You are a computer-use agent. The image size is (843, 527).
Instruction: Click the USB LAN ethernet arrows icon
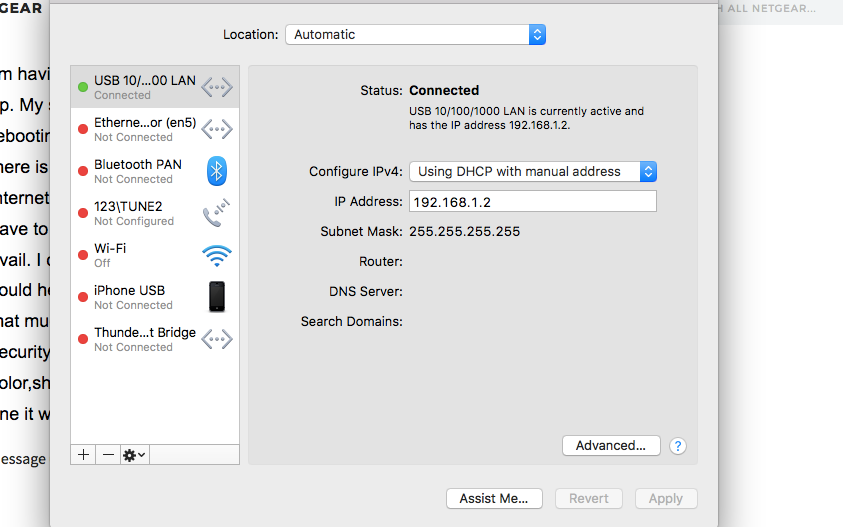pos(217,87)
